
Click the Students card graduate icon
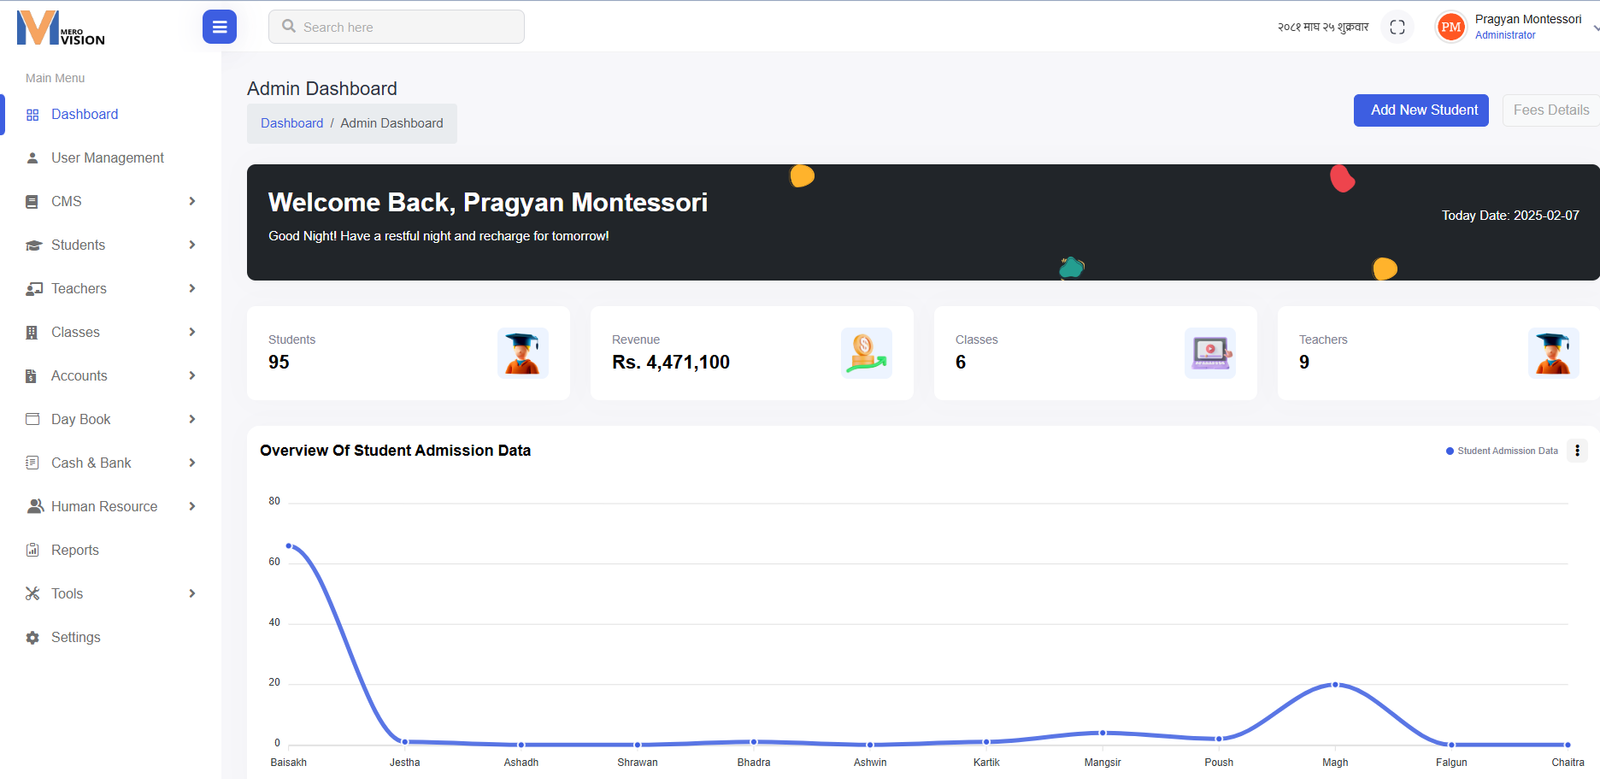tap(522, 353)
